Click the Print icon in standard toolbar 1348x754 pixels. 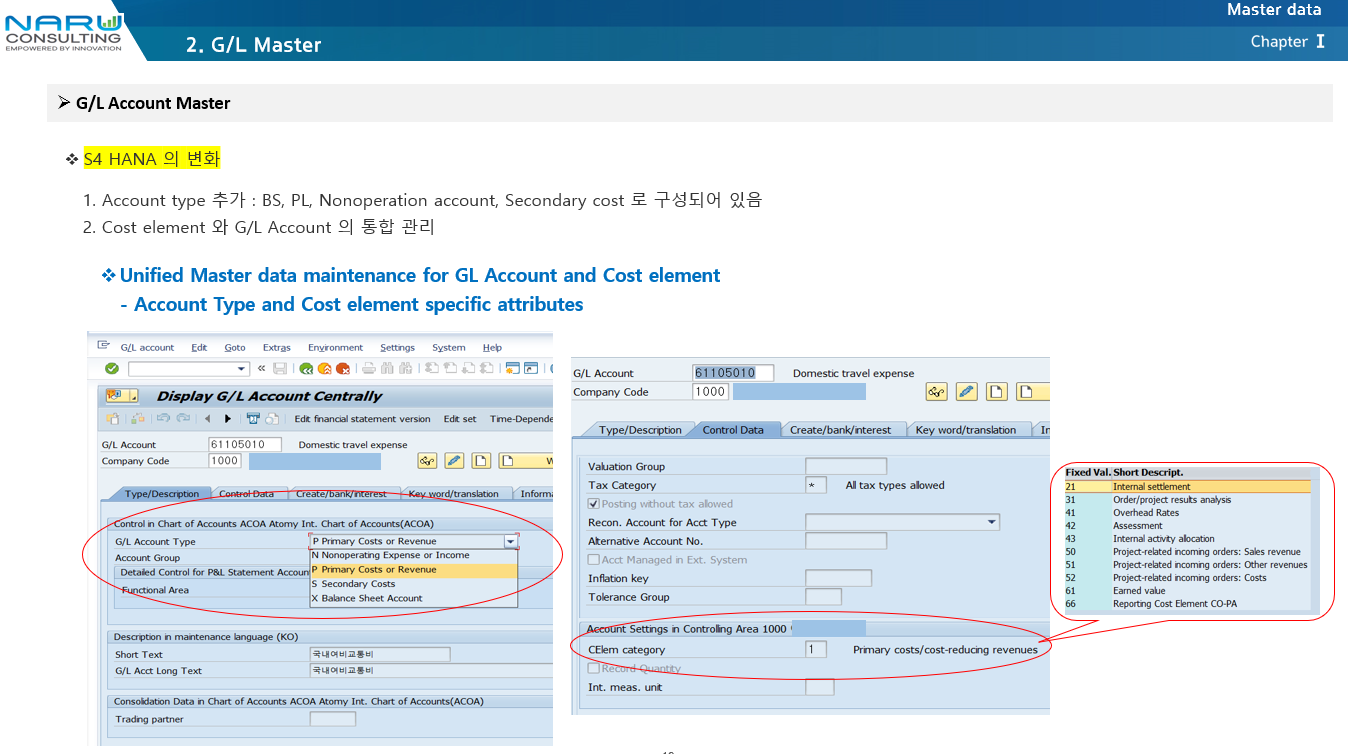tap(369, 369)
